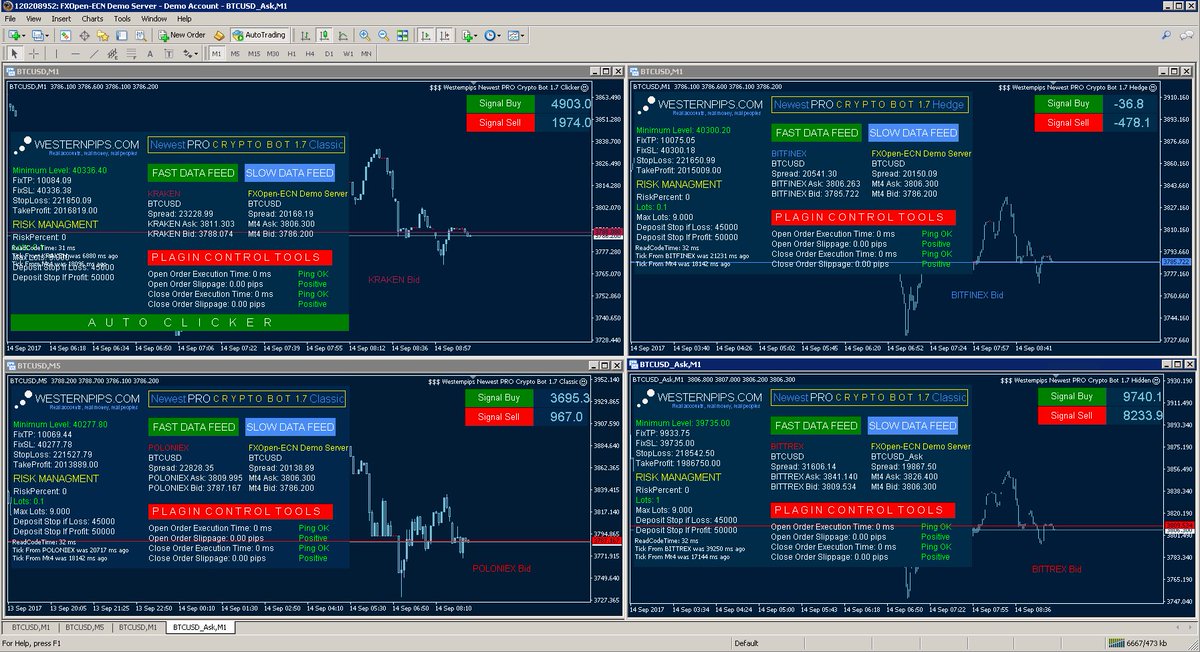This screenshot has height=652, width=1200.
Task: Tile chart windows icon
Action: click(402, 35)
